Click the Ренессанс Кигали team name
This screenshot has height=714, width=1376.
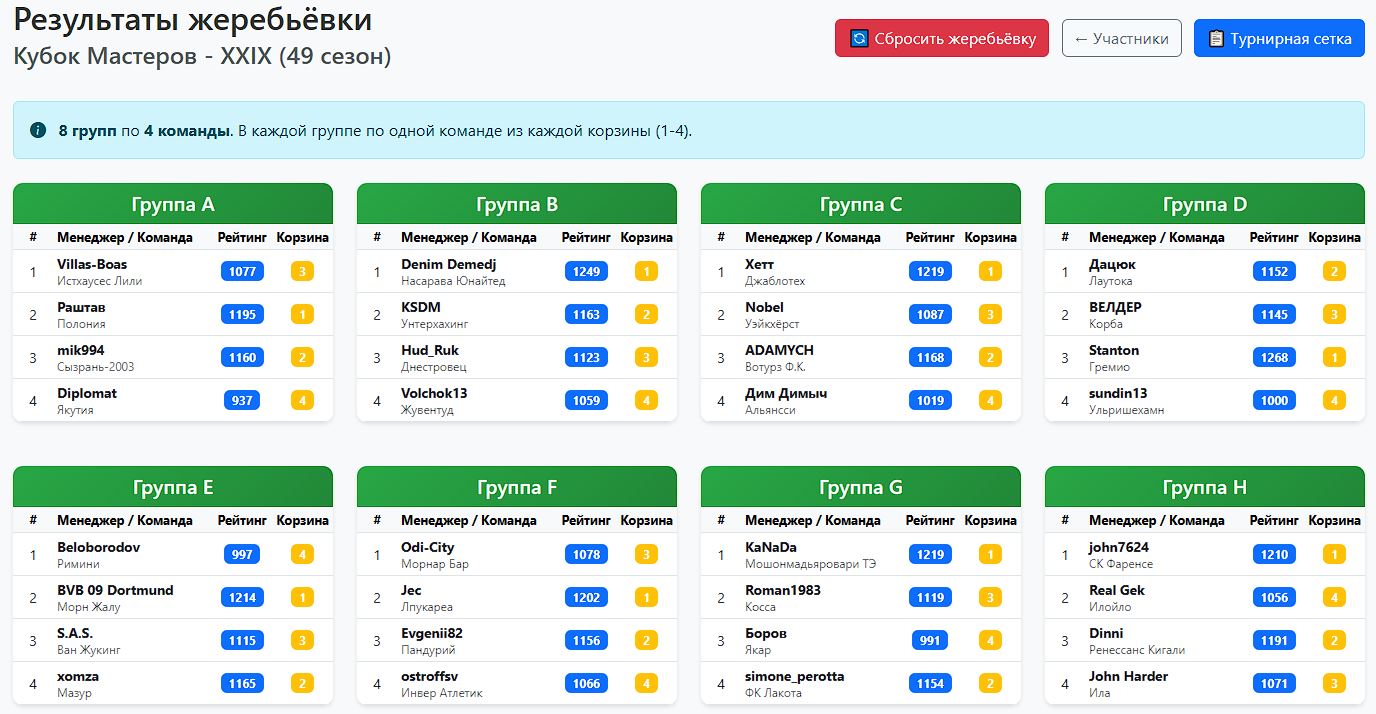tap(1136, 650)
